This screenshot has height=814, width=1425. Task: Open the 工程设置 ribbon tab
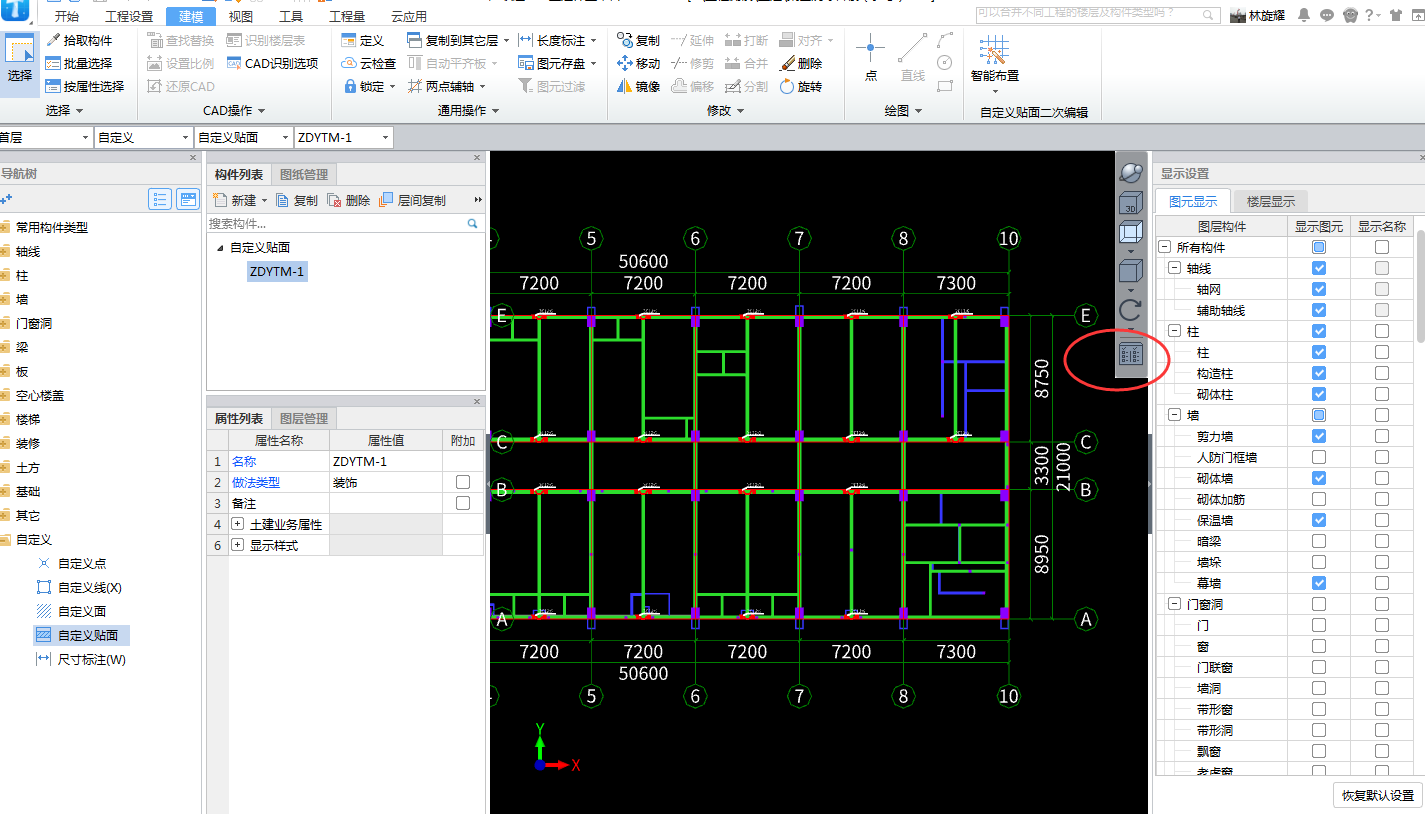[x=129, y=16]
